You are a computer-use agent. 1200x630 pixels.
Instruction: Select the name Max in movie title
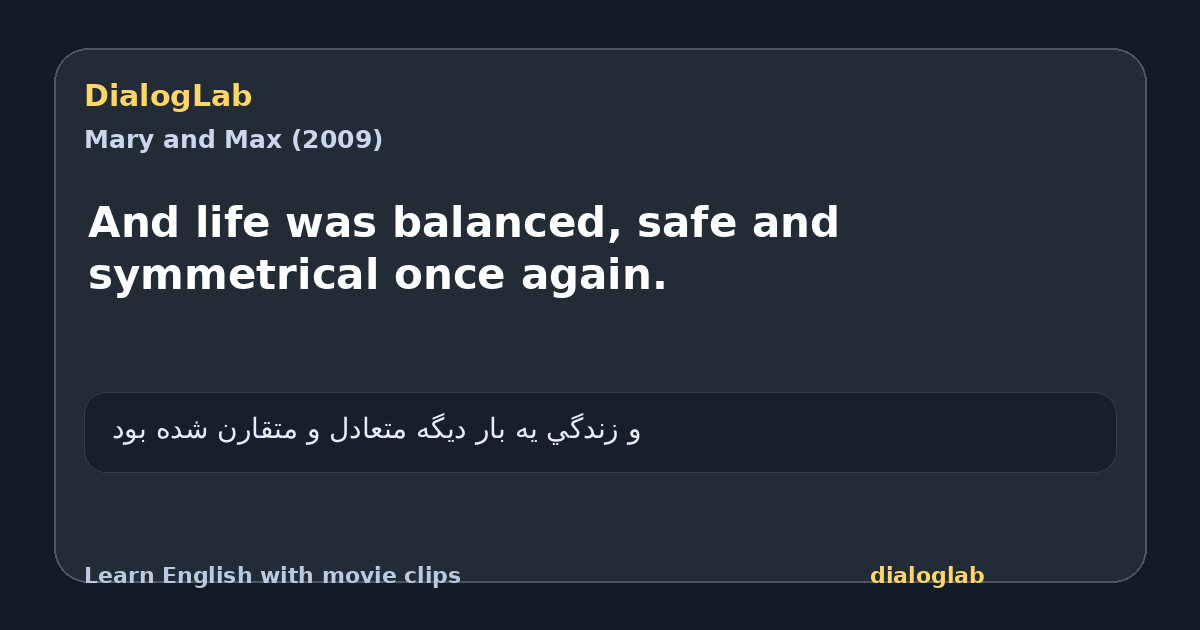258,140
